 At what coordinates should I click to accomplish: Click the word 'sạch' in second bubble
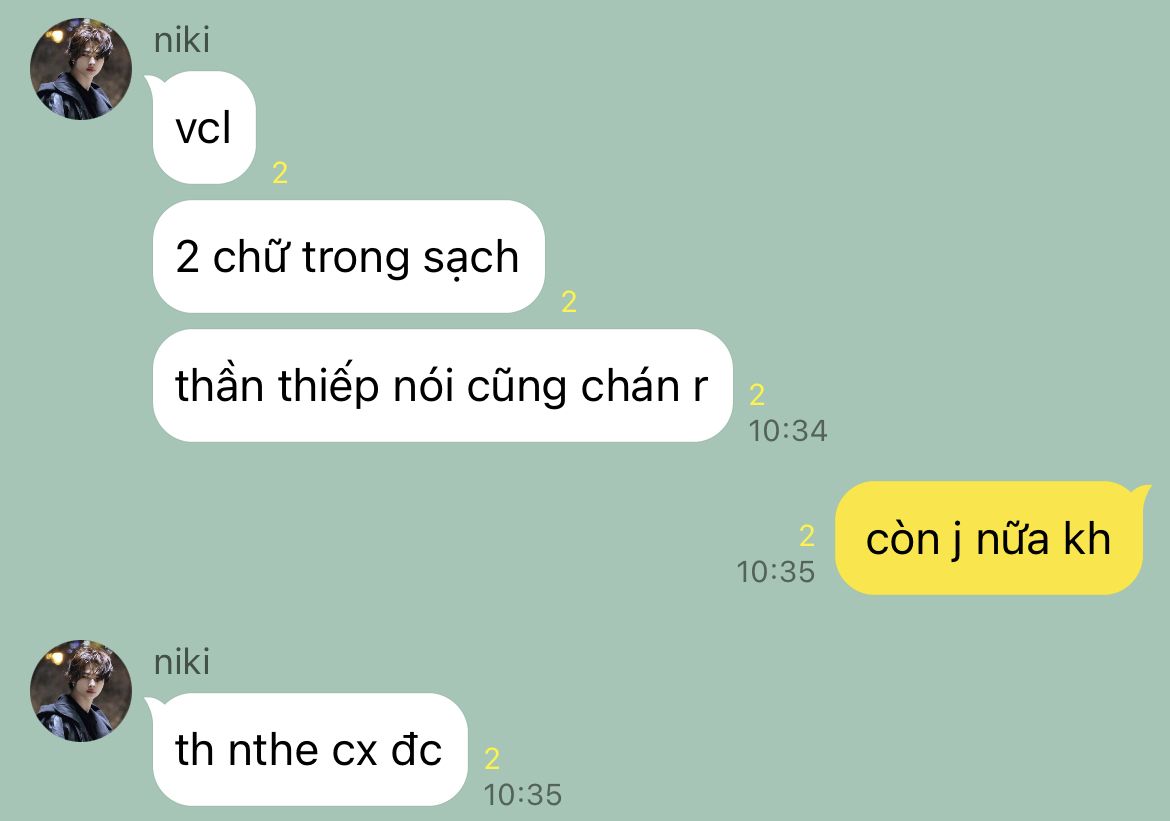[471, 258]
